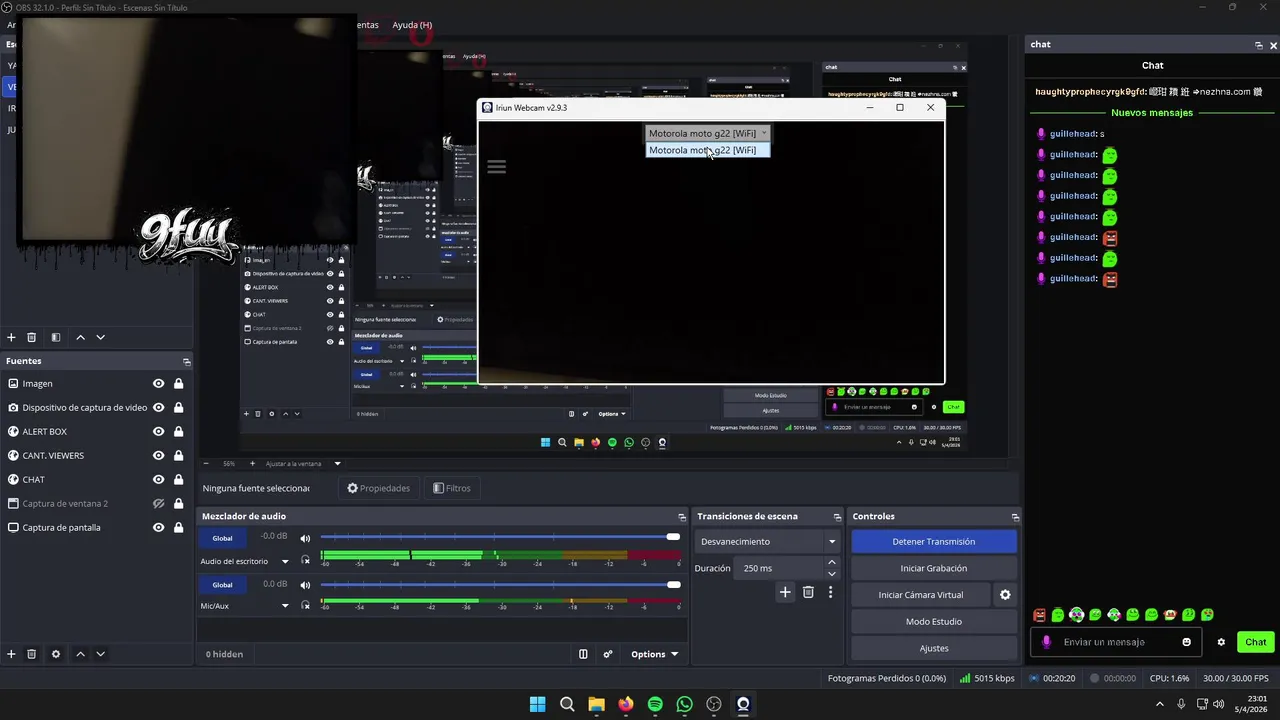This screenshot has height=720, width=1280.
Task: Open Iriun camera selection combo box
Action: 707,133
